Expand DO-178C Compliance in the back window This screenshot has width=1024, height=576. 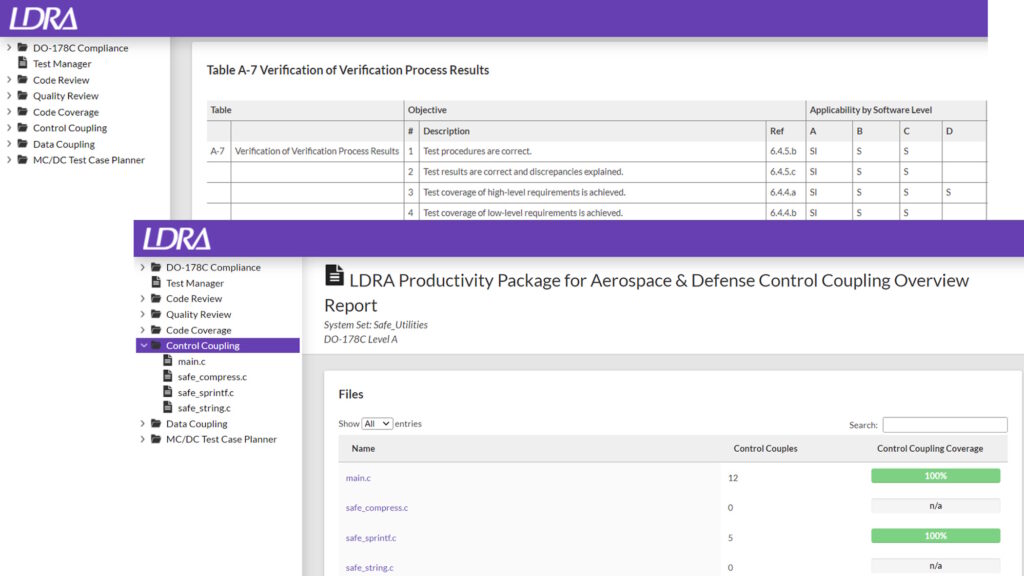[9, 48]
